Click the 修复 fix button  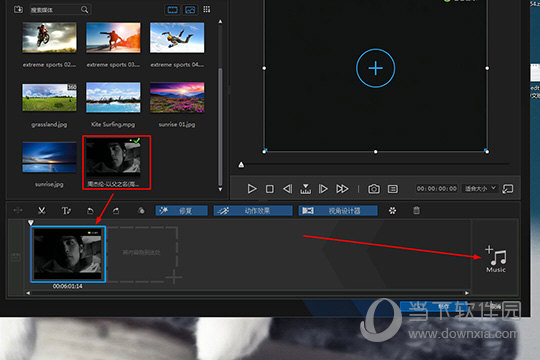click(181, 210)
